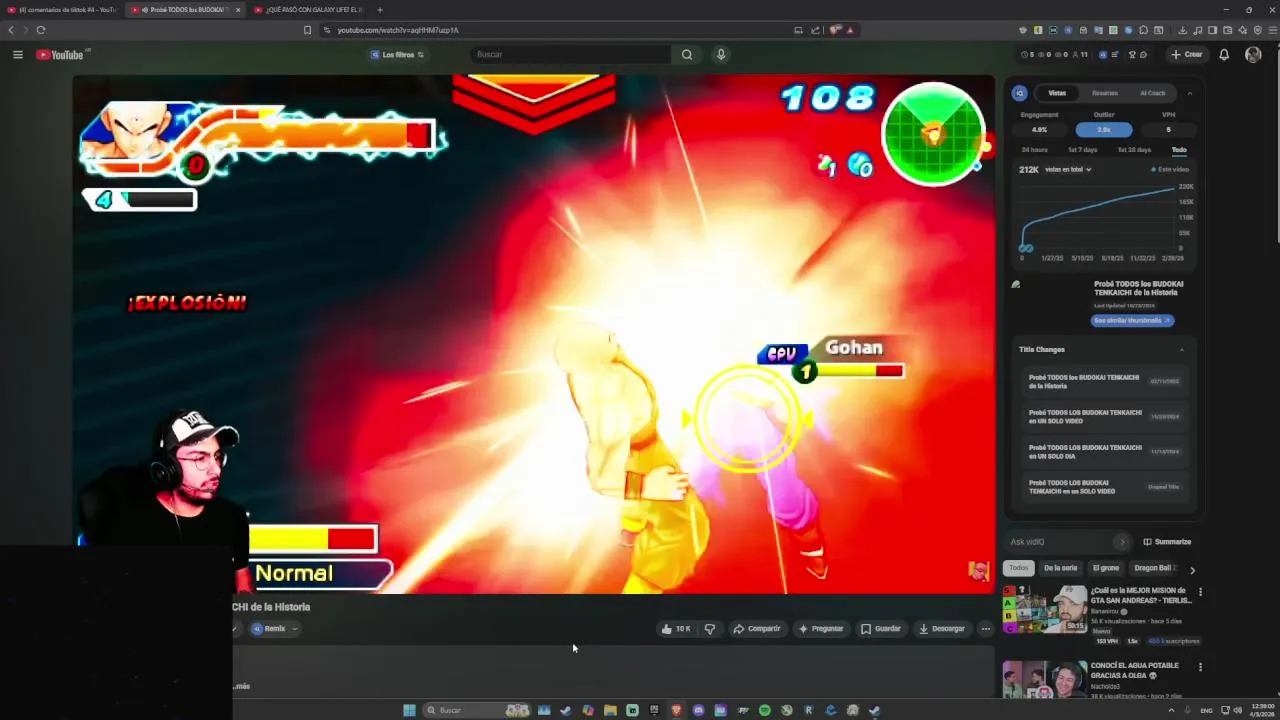Switch to the Vistas tab in vidIQ panel
Image resolution: width=1280 pixels, height=720 pixels.
pyautogui.click(x=1057, y=93)
